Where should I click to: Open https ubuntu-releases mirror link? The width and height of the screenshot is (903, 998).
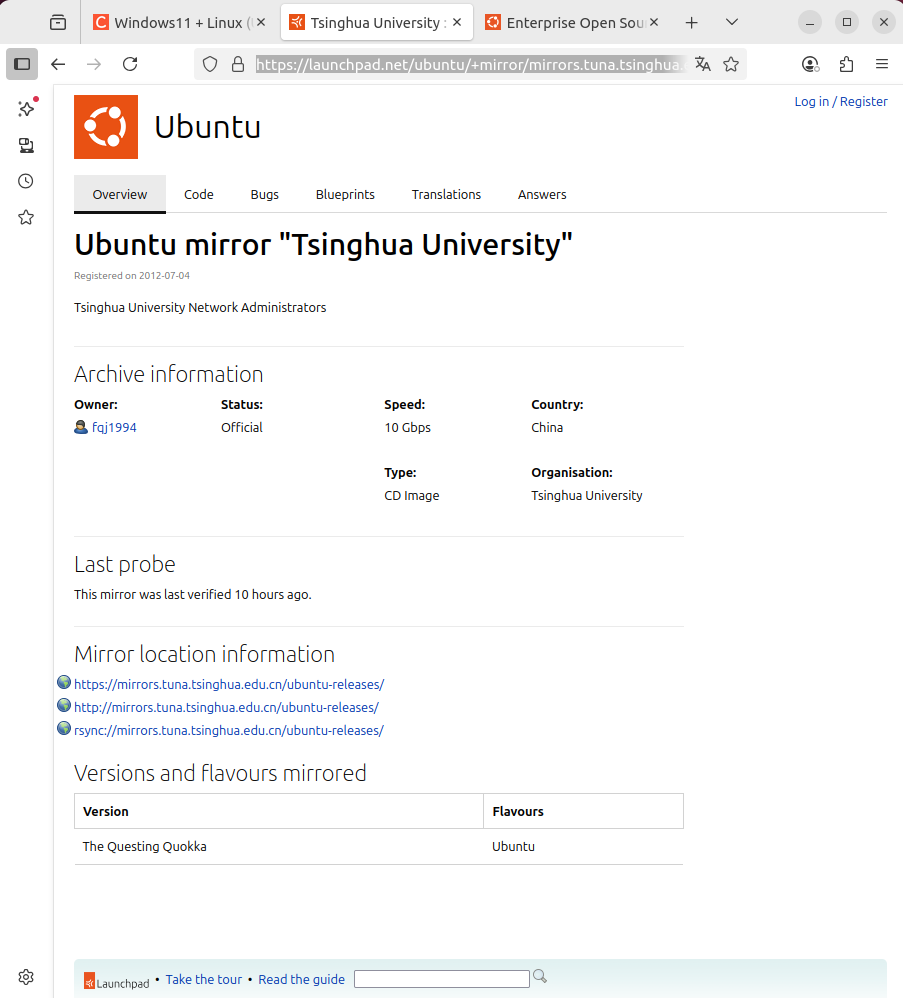(x=229, y=684)
